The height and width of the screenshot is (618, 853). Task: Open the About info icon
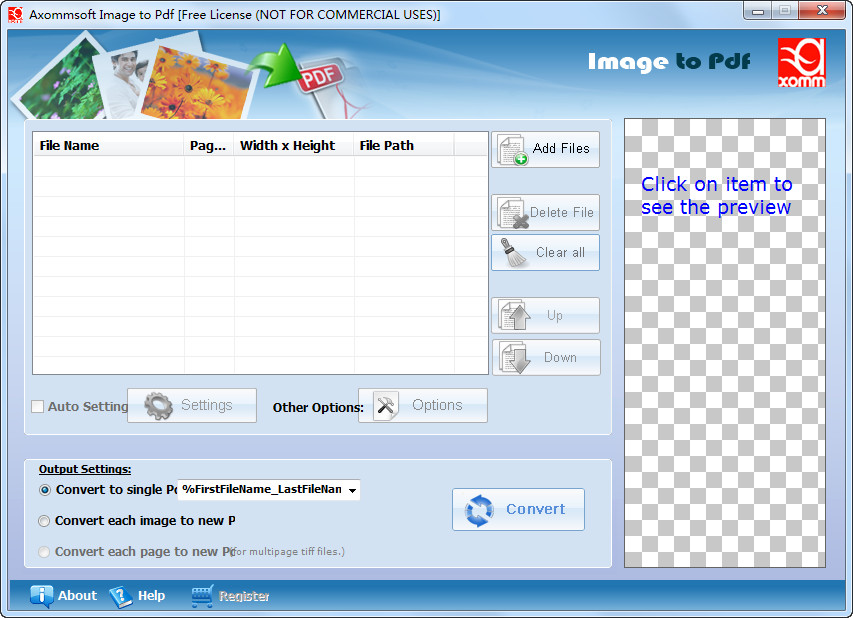(x=42, y=596)
